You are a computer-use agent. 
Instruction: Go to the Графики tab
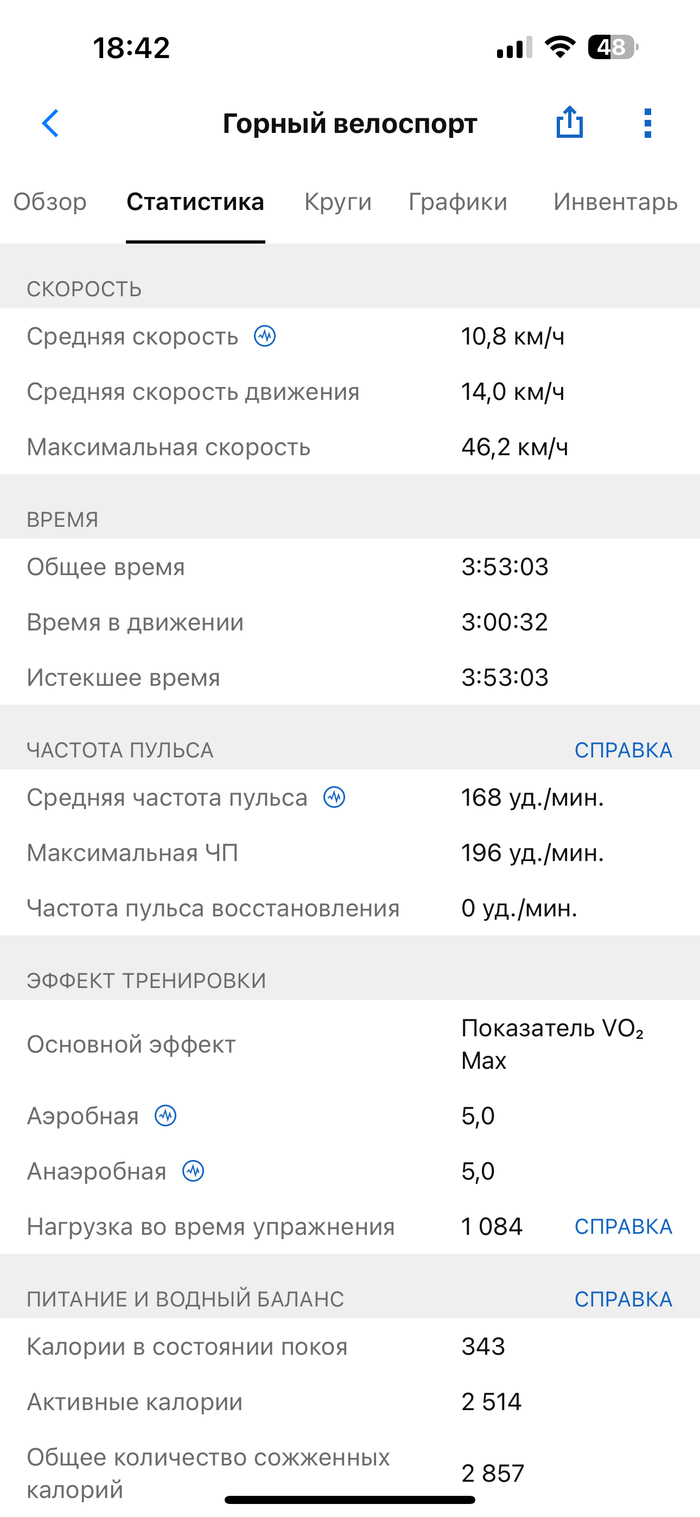(x=458, y=202)
